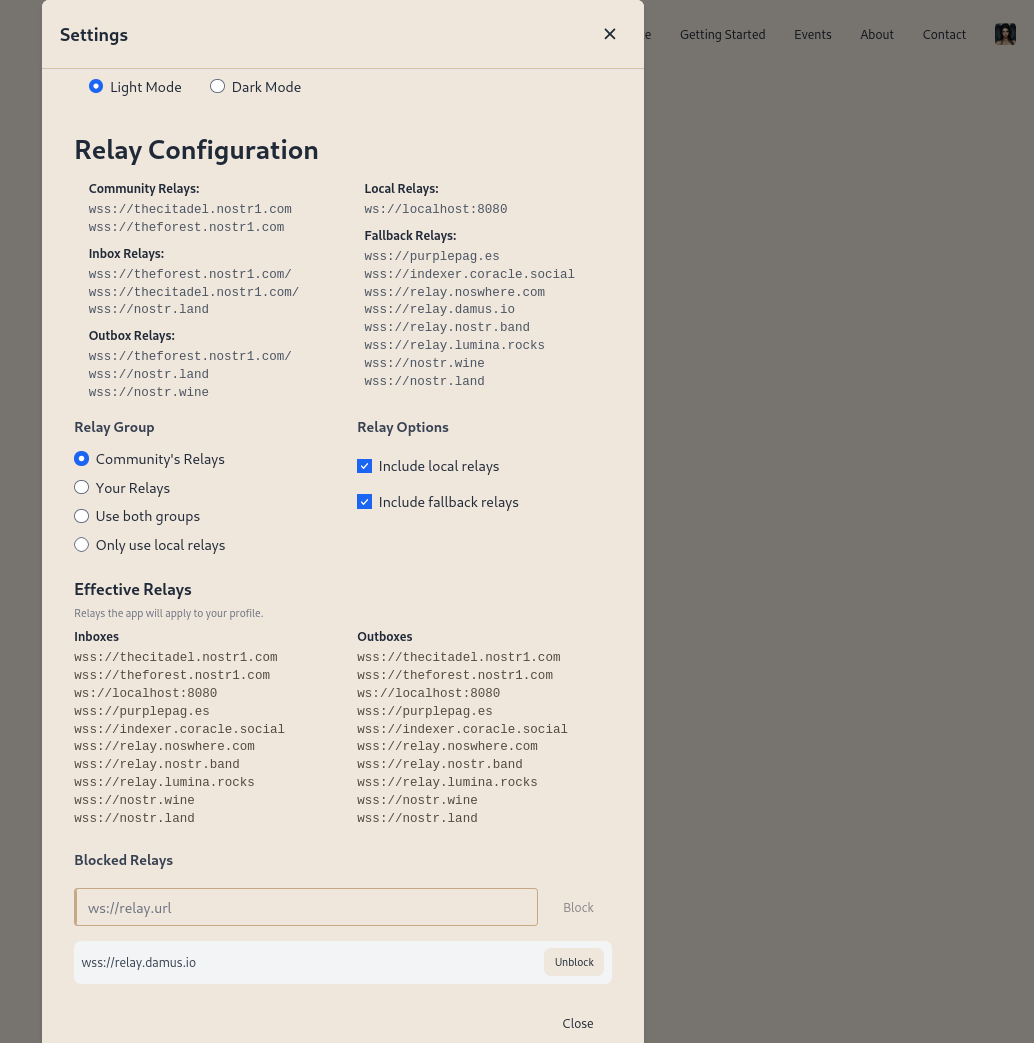This screenshot has width=1034, height=1043.
Task: Click the wss://relay.damus.io blocked entry
Action: coord(139,963)
